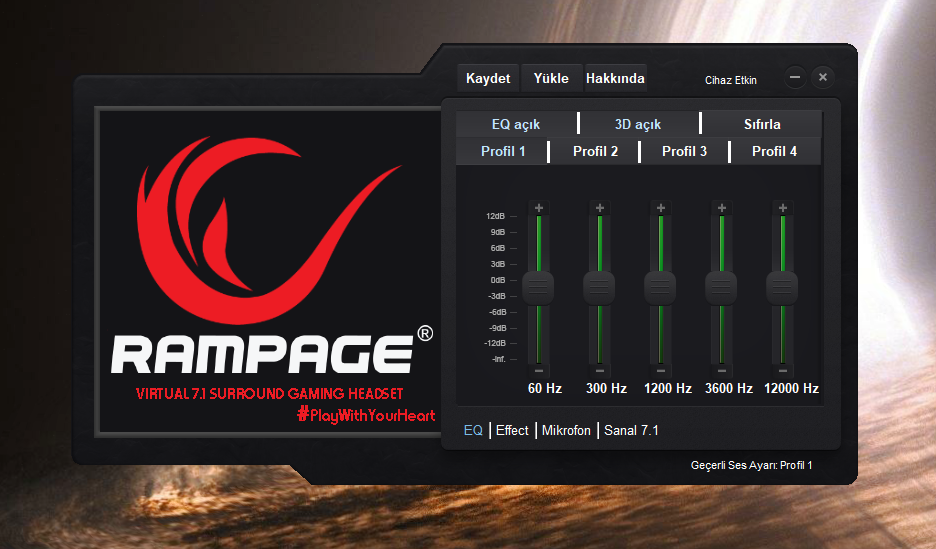936x549 pixels.
Task: Select Profil 1
Action: pos(503,151)
